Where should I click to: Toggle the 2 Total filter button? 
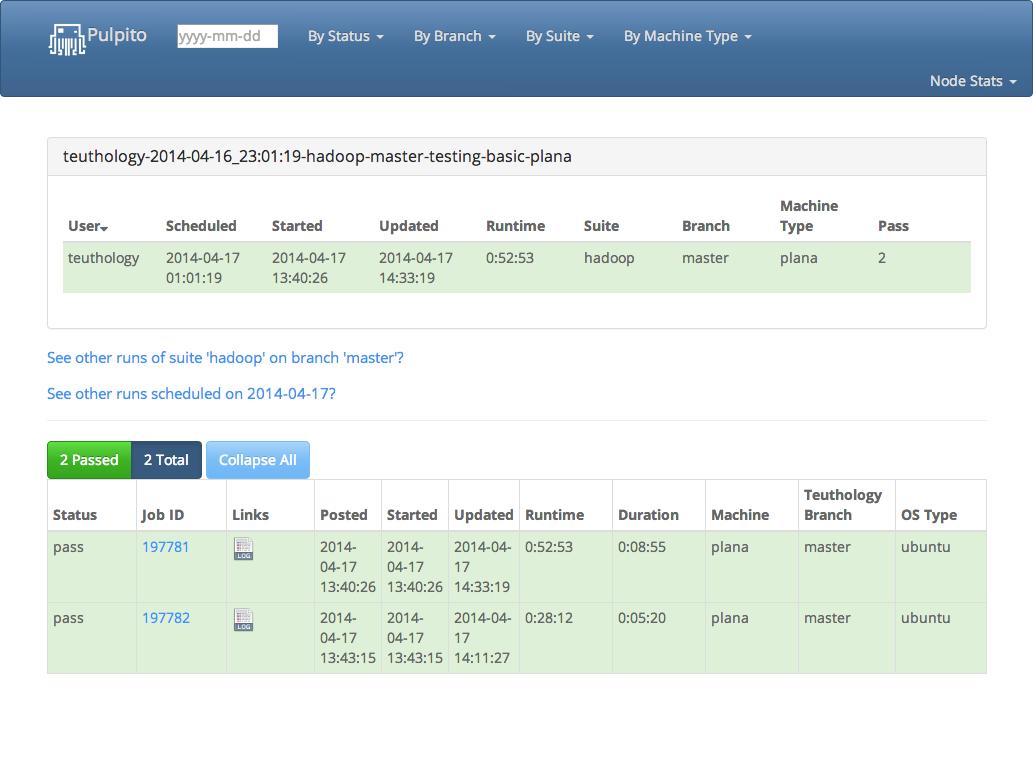click(x=166, y=460)
